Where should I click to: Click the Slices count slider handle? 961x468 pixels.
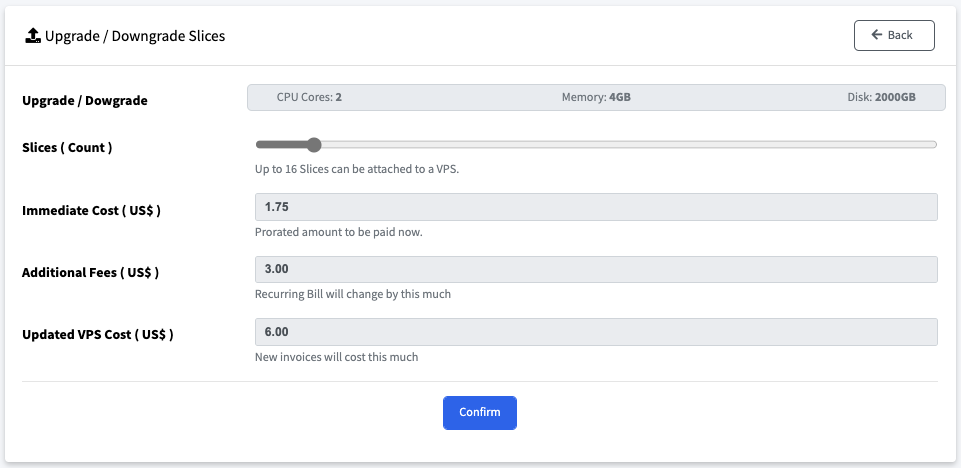314,145
